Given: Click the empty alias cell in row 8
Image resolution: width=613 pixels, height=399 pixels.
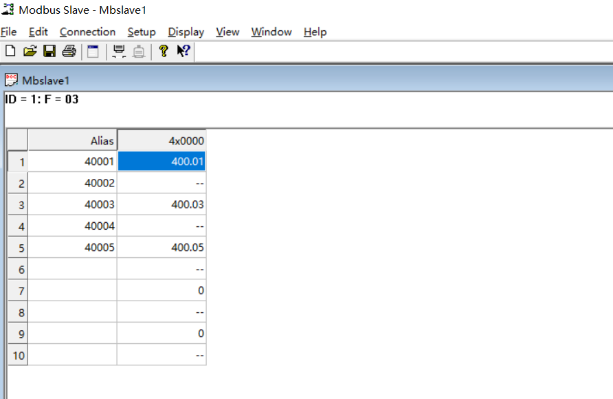Looking at the screenshot, I should pyautogui.click(x=72, y=312).
